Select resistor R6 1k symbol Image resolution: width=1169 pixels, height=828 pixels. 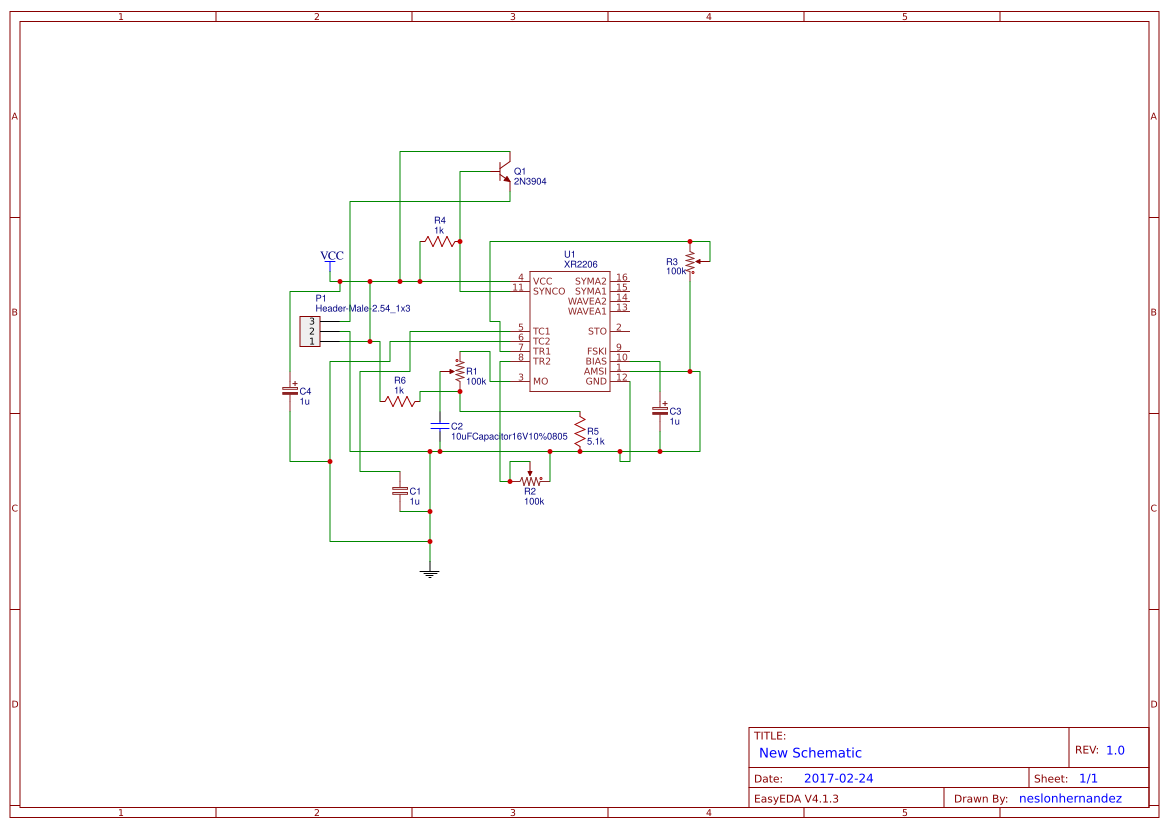pos(399,399)
